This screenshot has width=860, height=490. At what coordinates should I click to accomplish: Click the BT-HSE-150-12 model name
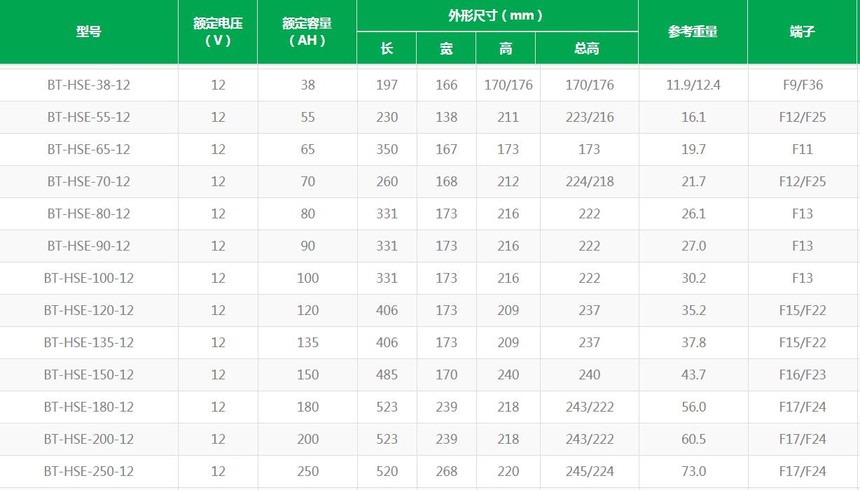[x=88, y=374]
